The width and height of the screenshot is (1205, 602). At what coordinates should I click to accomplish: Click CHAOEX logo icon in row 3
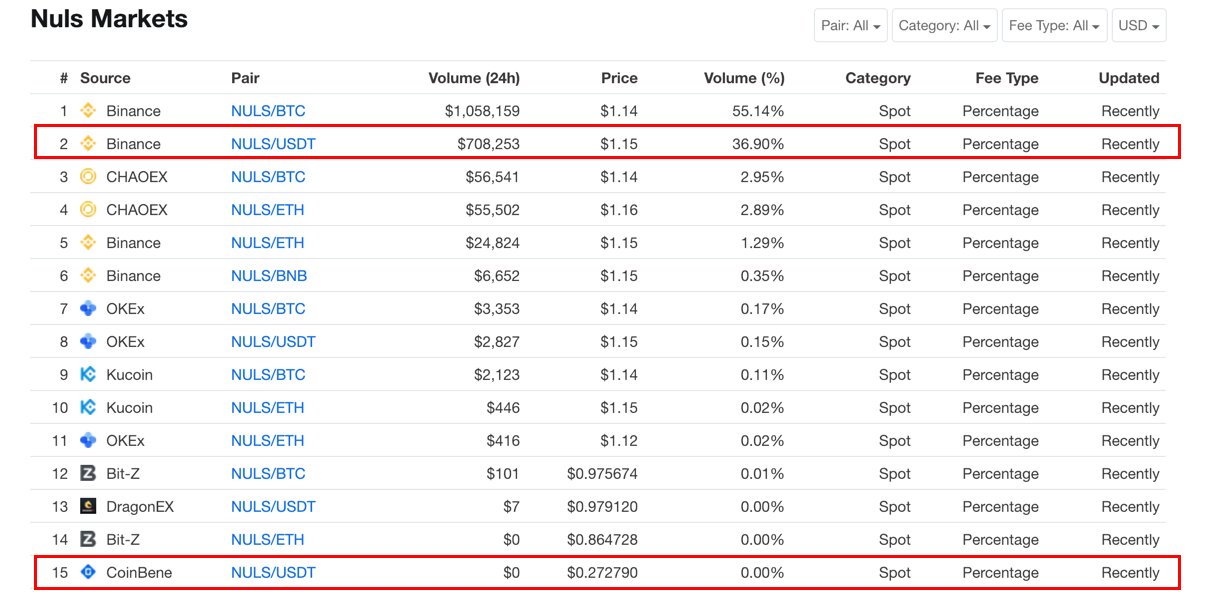(88, 177)
